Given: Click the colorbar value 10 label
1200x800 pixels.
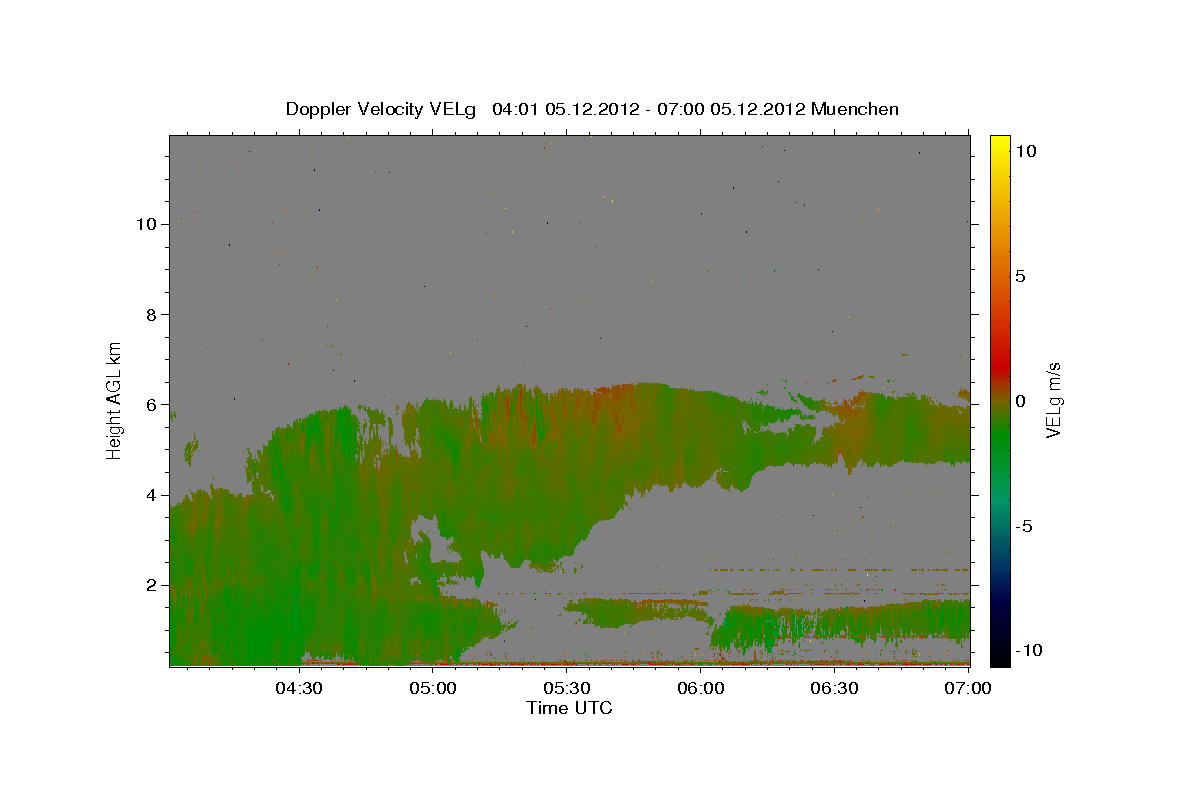Looking at the screenshot, I should pos(1025,151).
